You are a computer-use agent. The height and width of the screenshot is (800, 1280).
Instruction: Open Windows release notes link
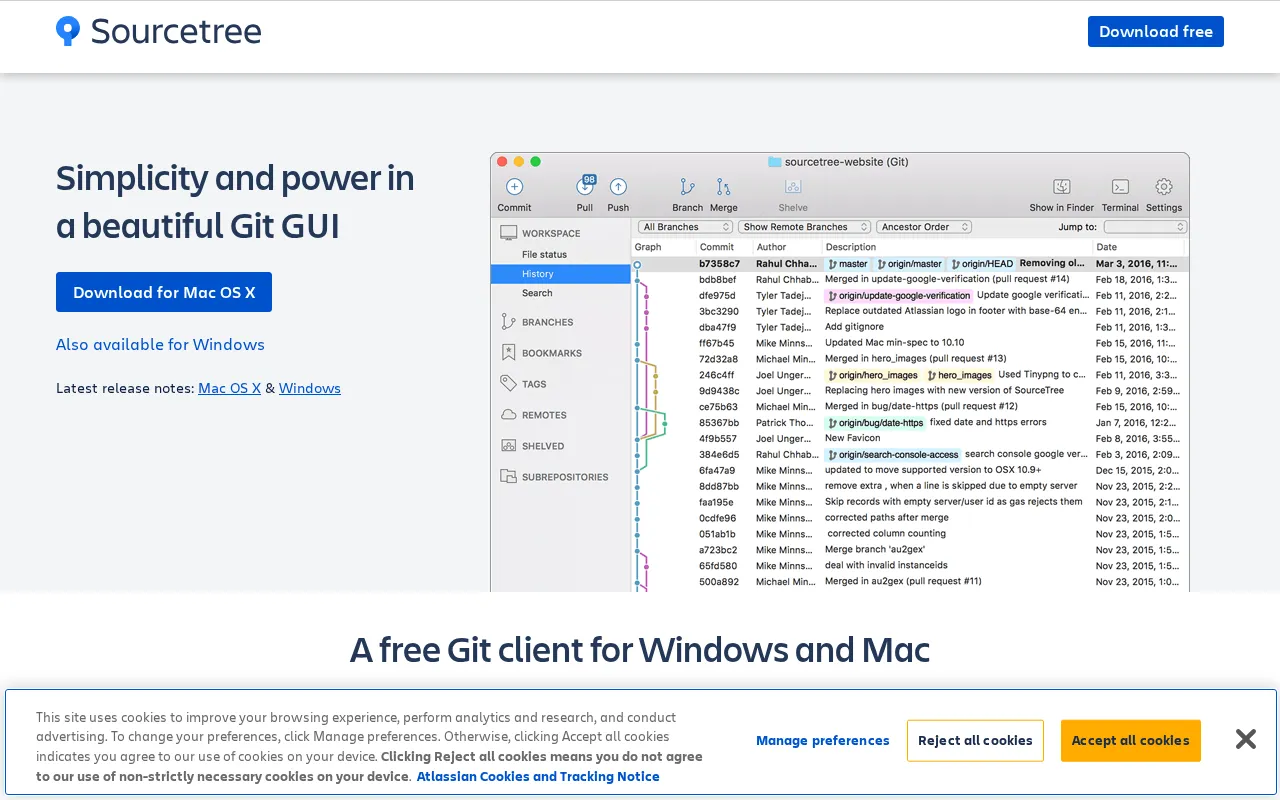pos(310,388)
